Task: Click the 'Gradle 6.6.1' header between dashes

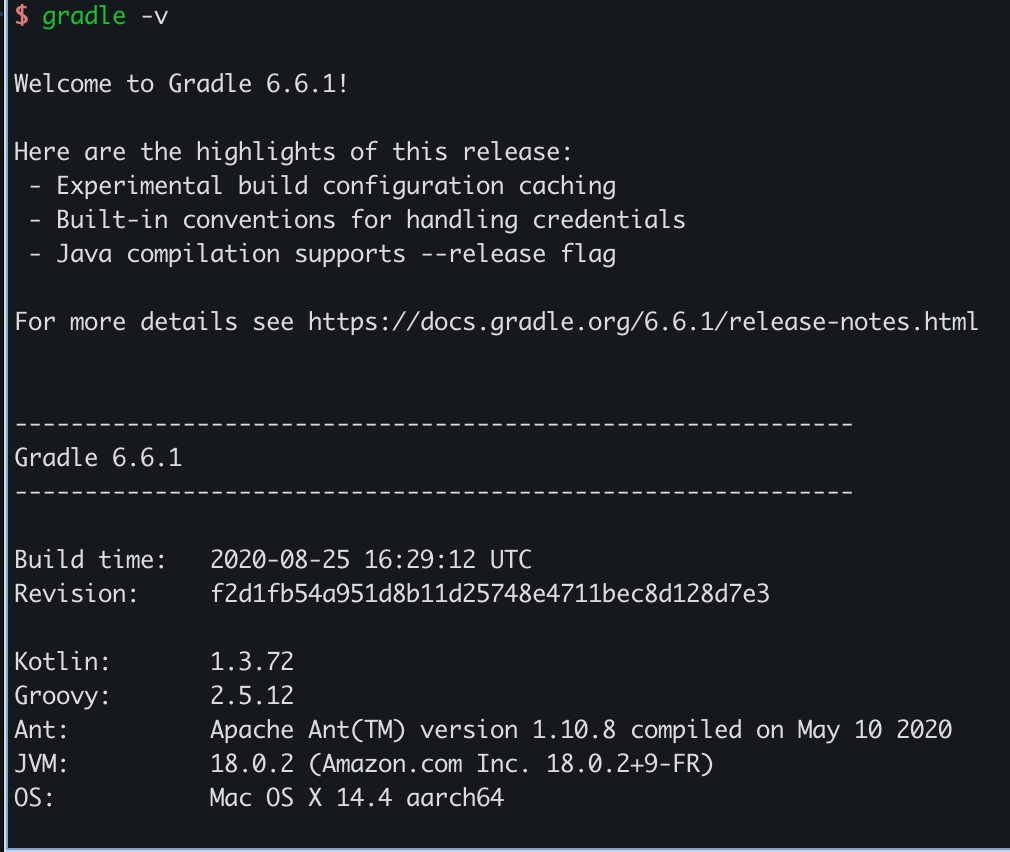Action: (98, 458)
